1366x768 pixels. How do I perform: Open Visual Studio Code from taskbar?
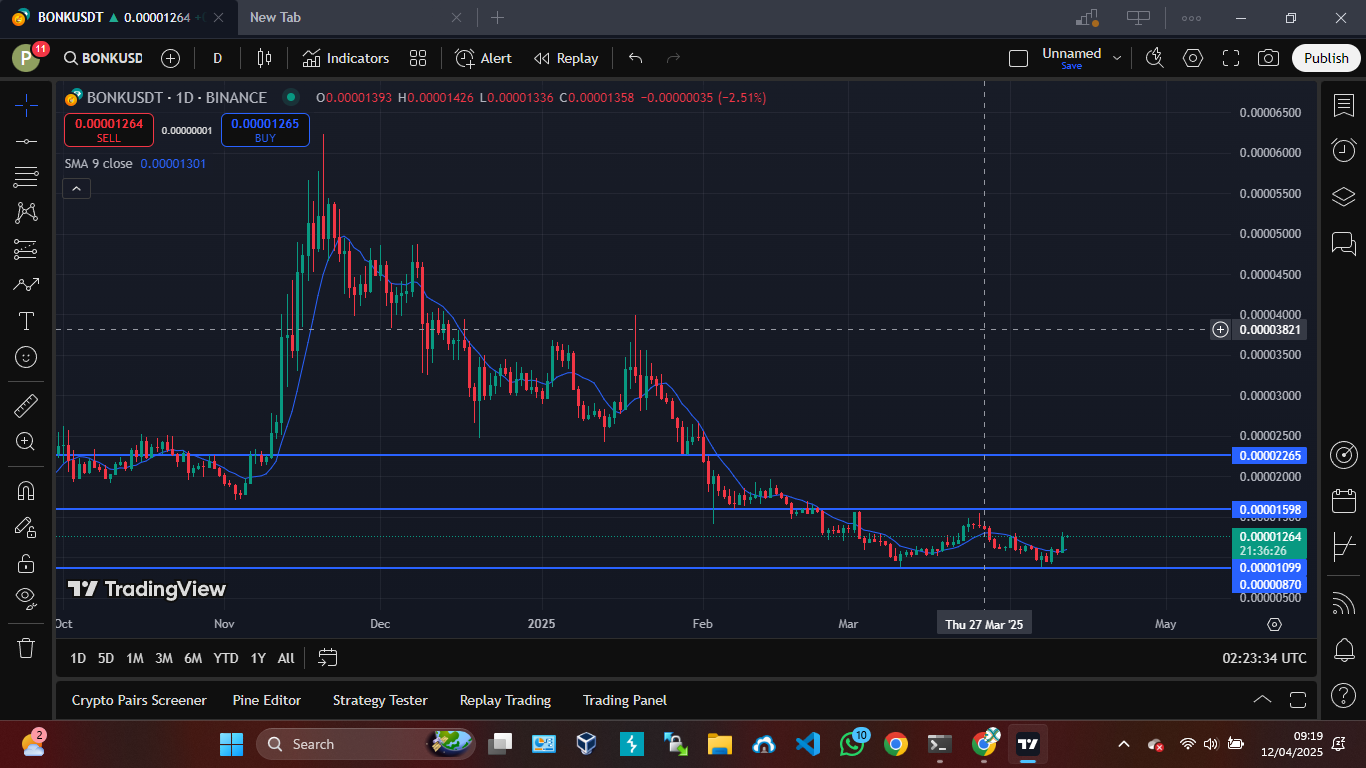pos(808,744)
